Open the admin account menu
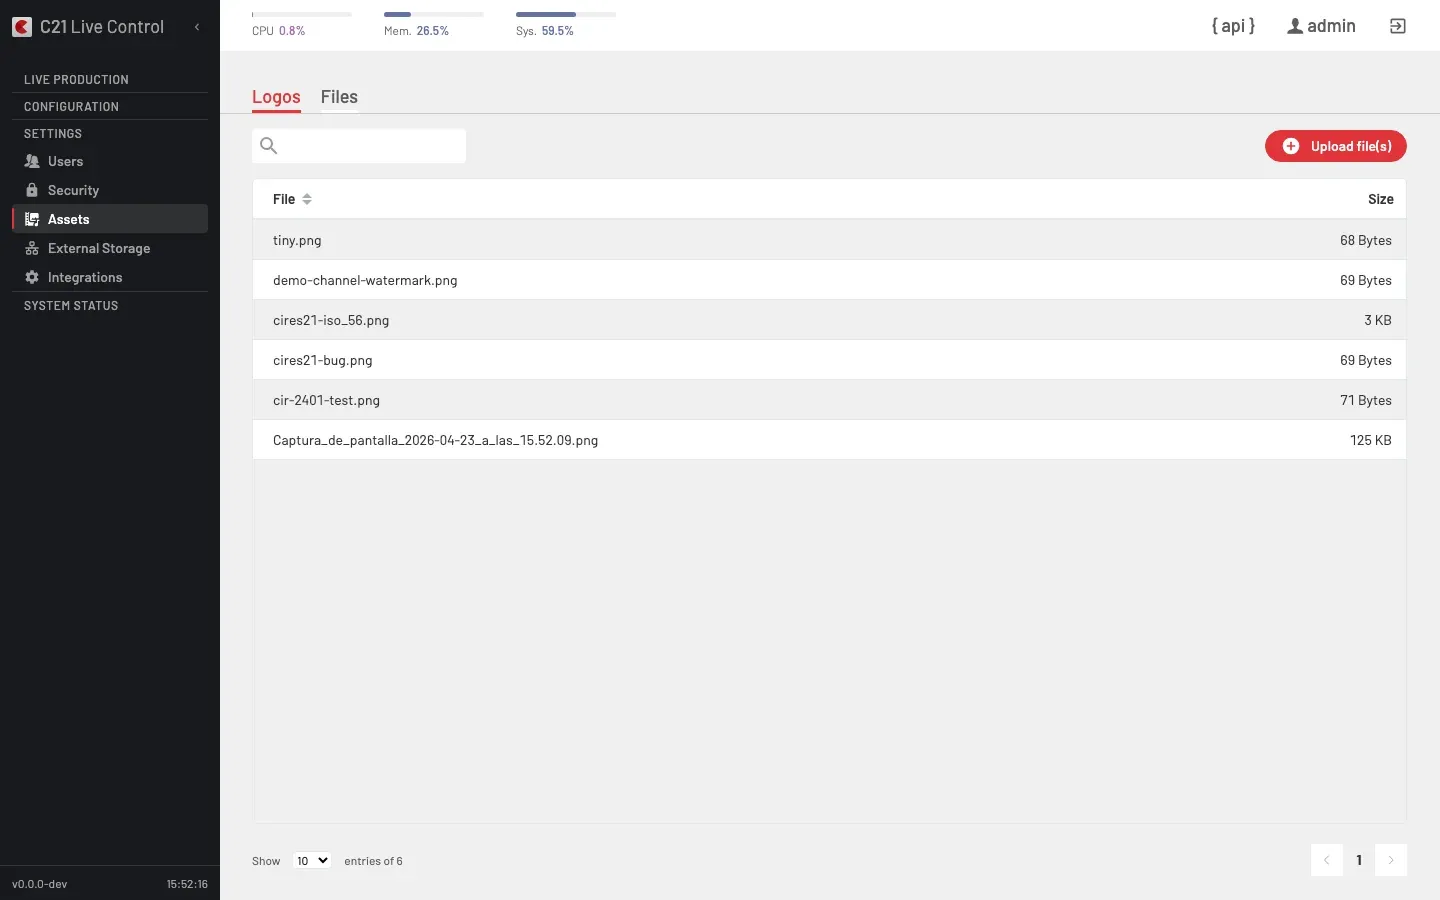 (1321, 26)
